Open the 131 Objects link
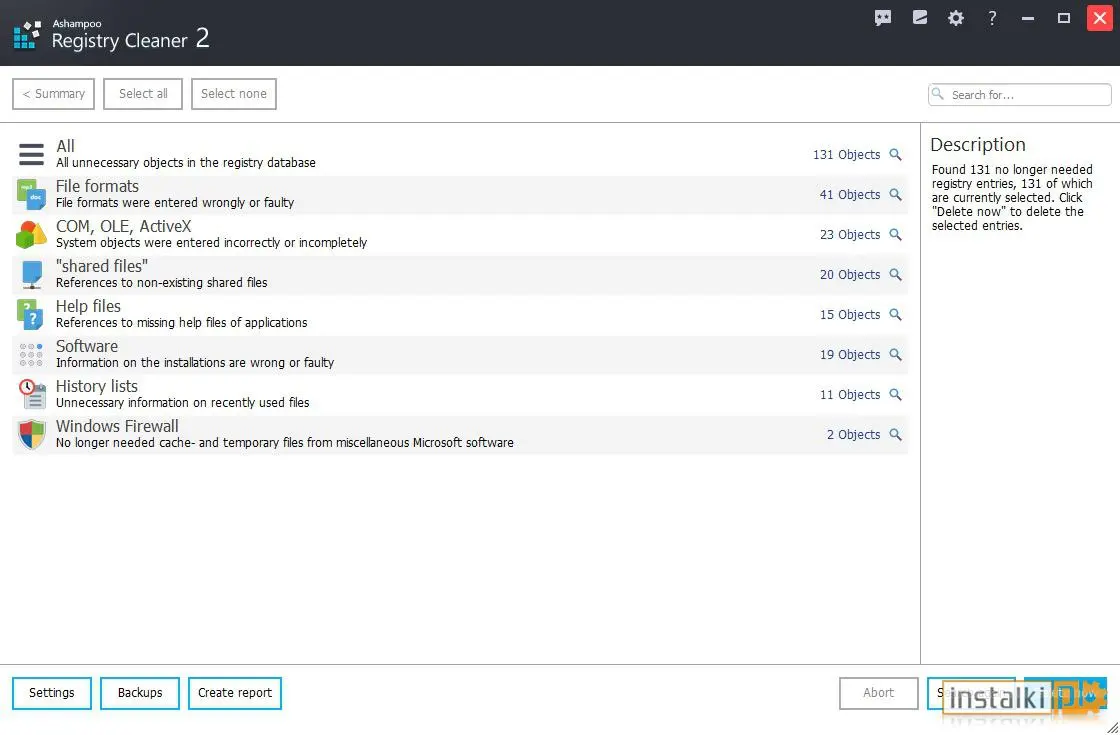 (x=846, y=154)
